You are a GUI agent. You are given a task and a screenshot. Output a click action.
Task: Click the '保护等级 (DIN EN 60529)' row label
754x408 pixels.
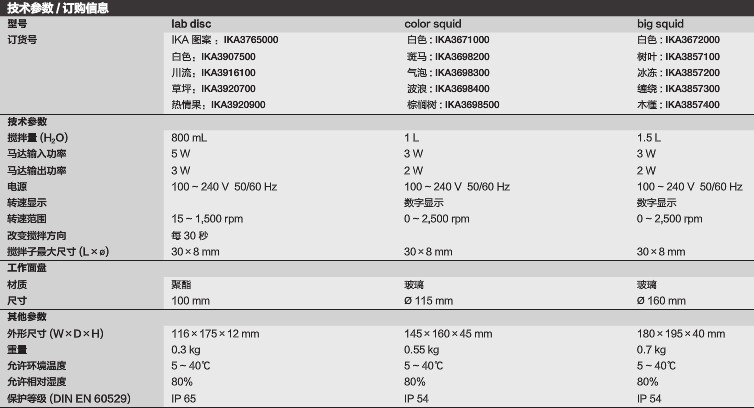(69, 398)
